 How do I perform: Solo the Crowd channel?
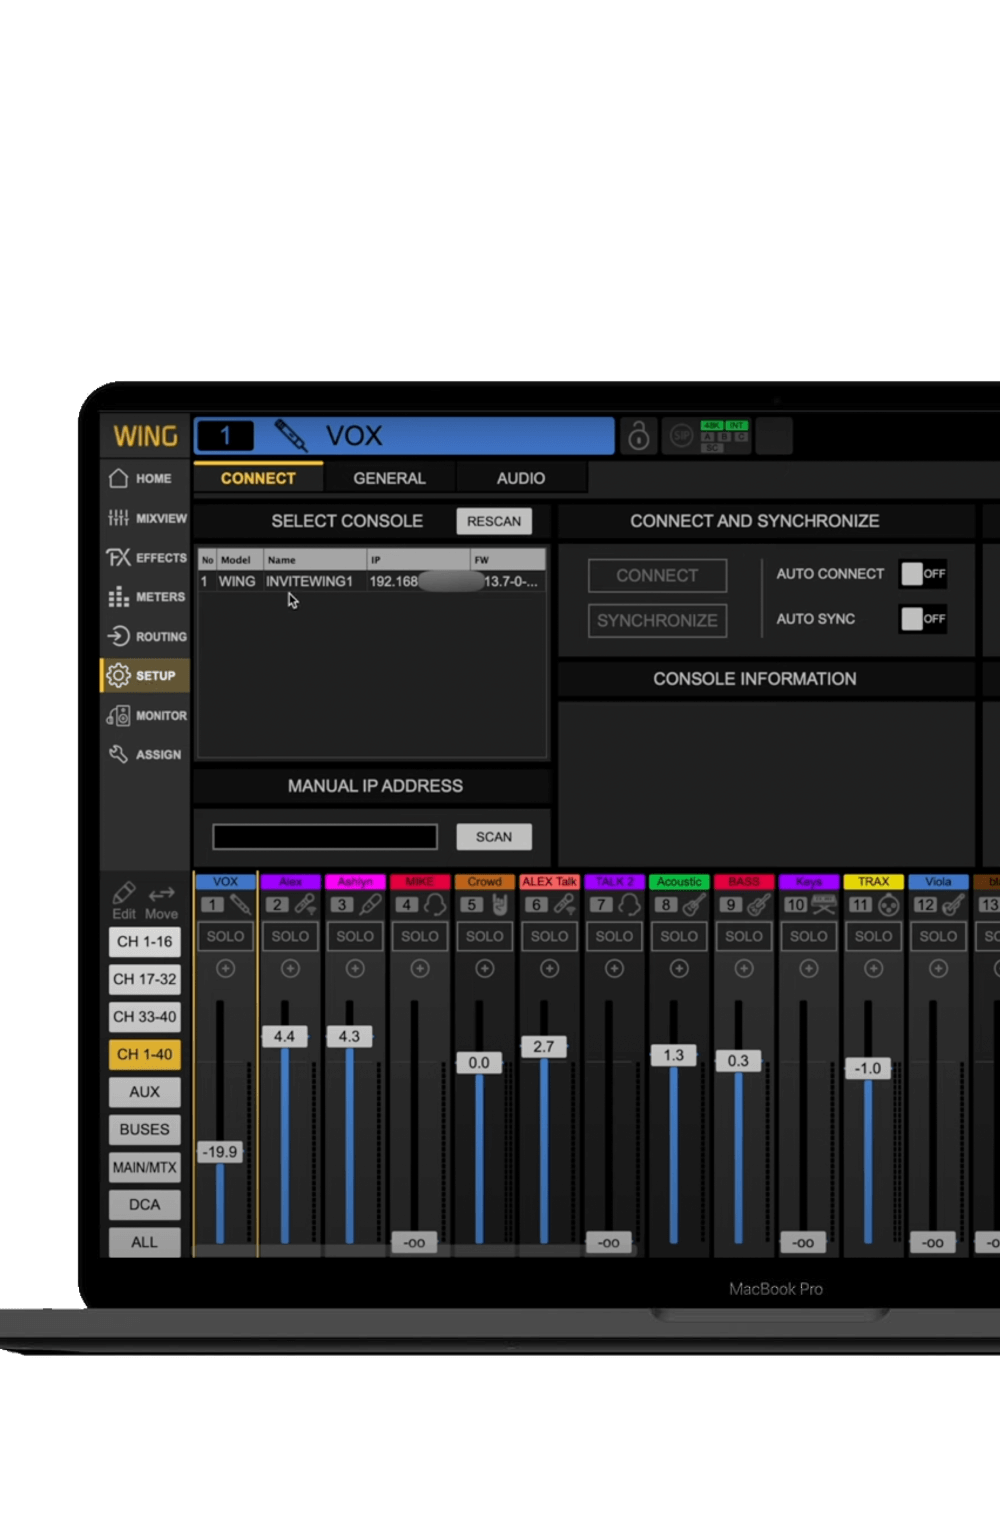pyautogui.click(x=485, y=936)
